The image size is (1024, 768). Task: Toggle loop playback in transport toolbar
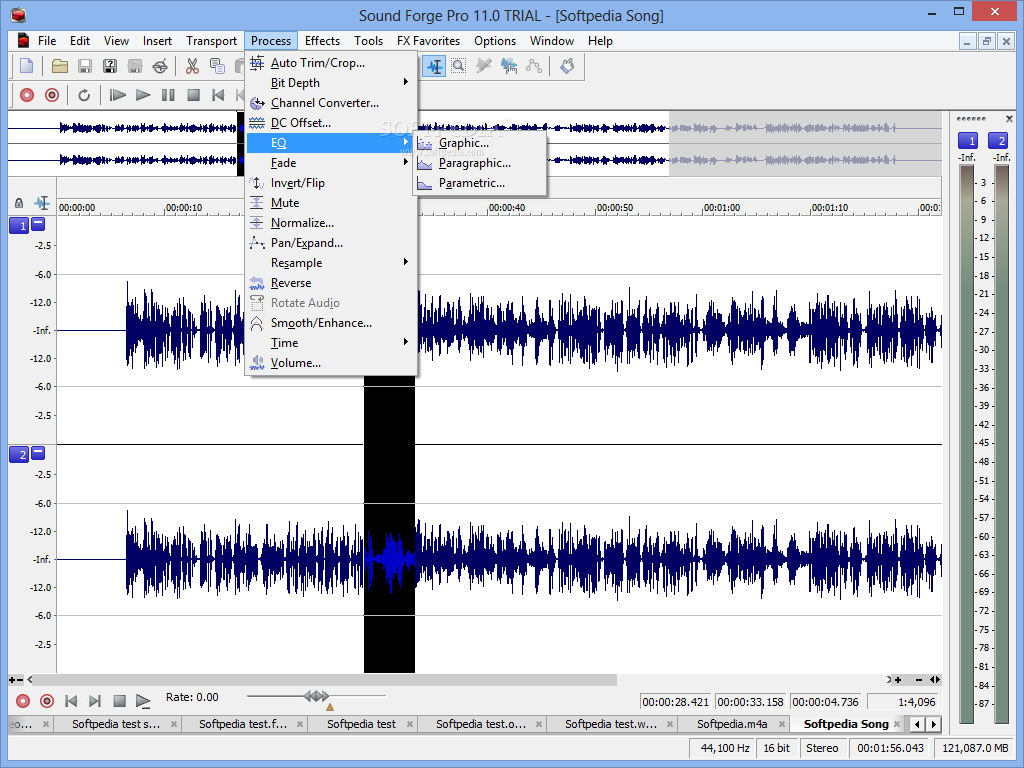click(84, 95)
